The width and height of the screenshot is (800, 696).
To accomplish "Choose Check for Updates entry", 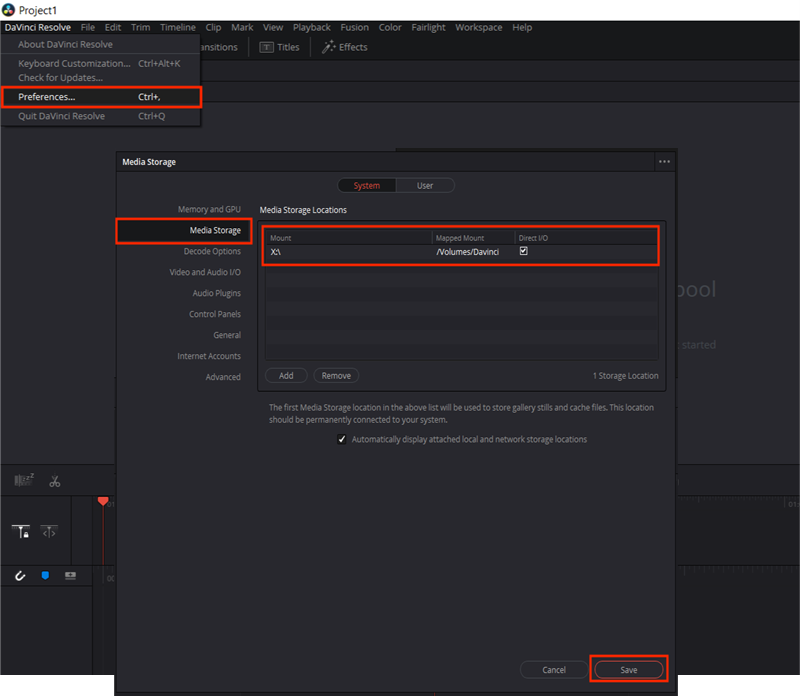I will click(101, 78).
